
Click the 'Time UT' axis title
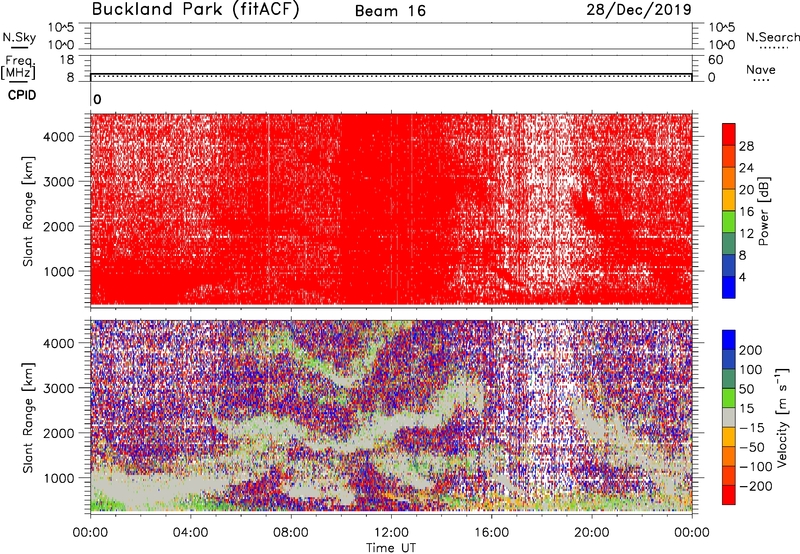click(x=391, y=547)
